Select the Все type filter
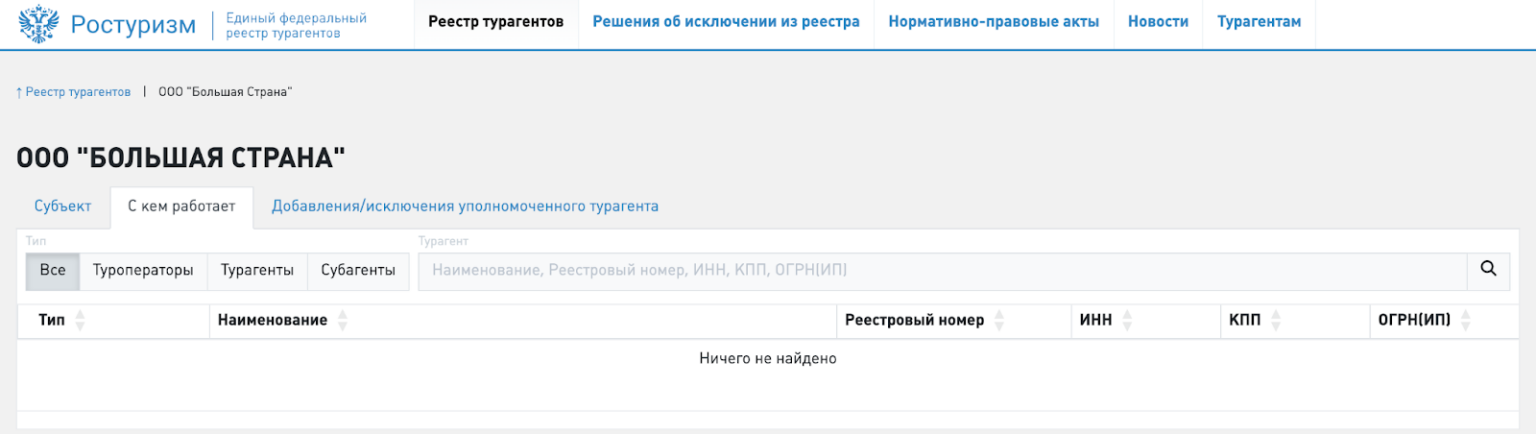Viewport: 1536px width, 434px height. 52,271
